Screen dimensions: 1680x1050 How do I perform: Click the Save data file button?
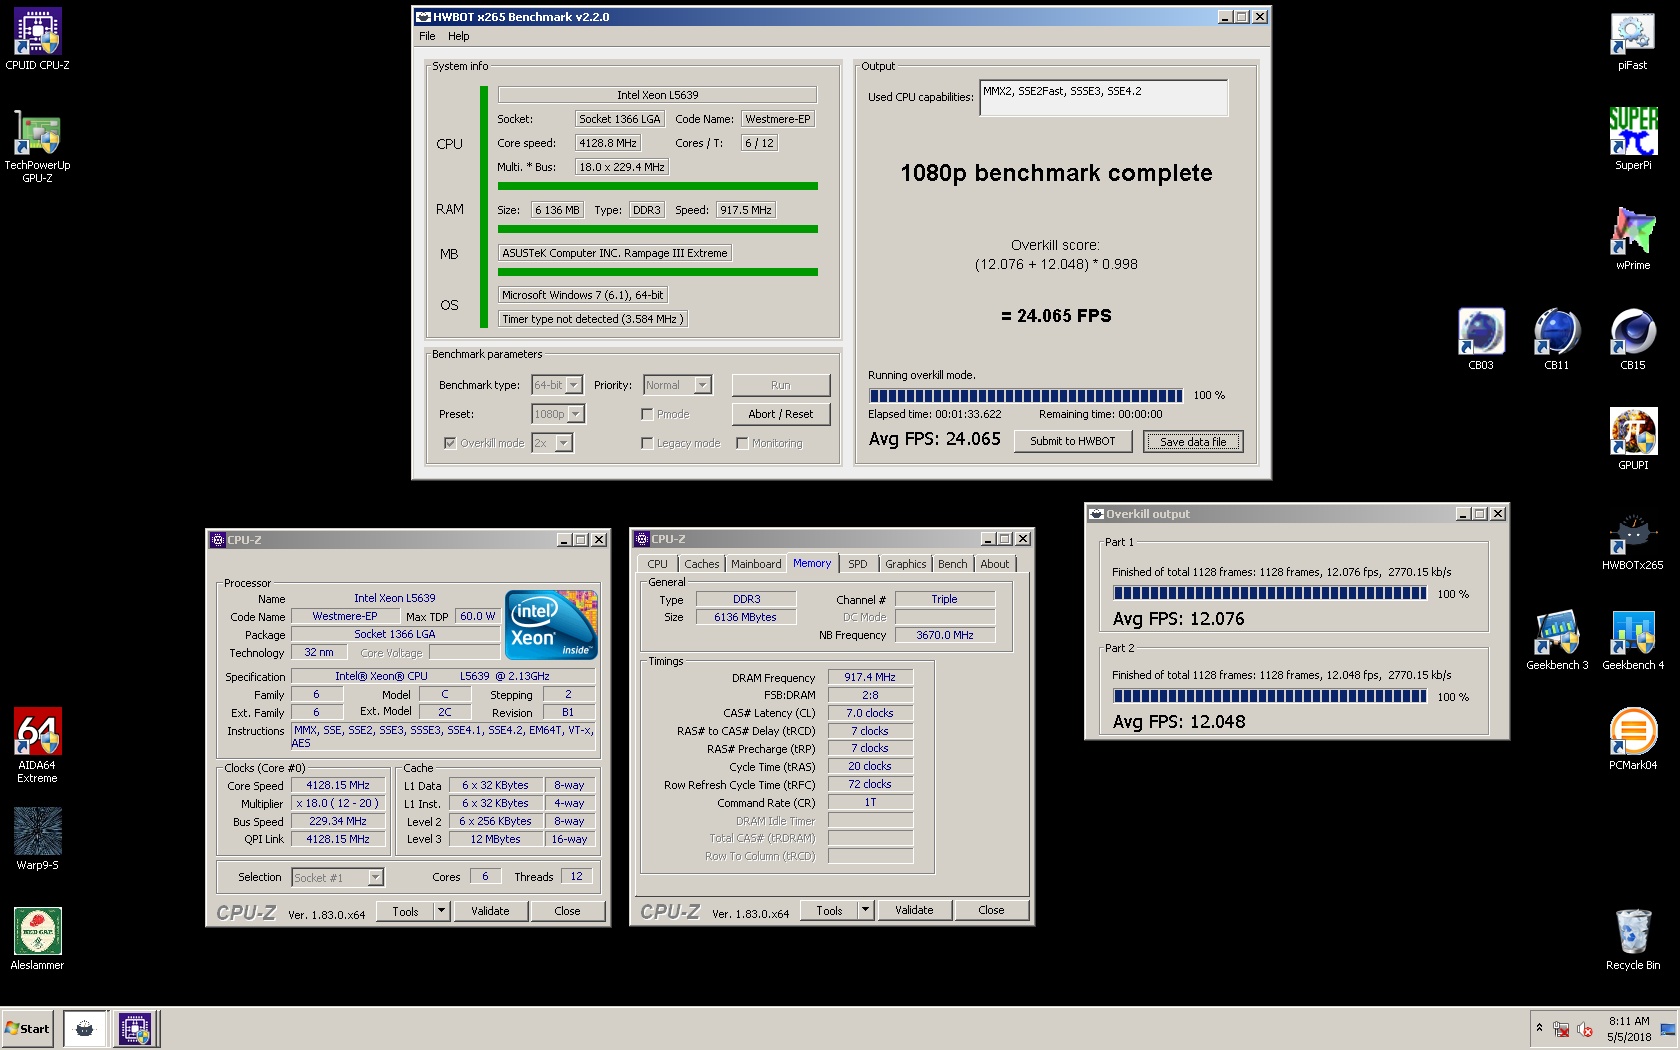tap(1193, 441)
